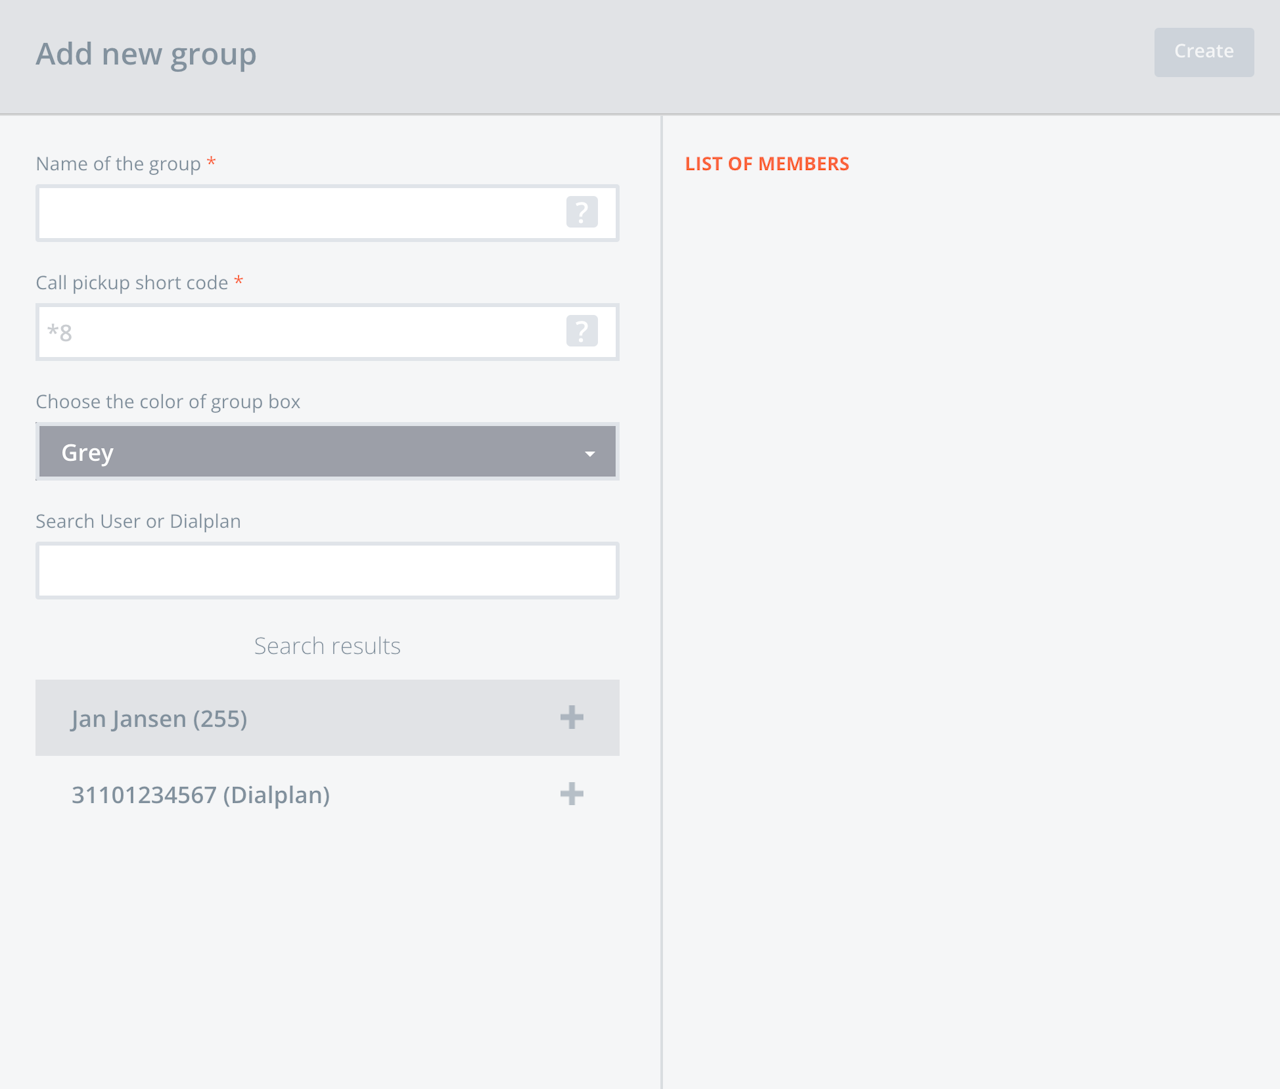The width and height of the screenshot is (1280, 1089).
Task: Click the empty members list area
Action: [x=970, y=600]
